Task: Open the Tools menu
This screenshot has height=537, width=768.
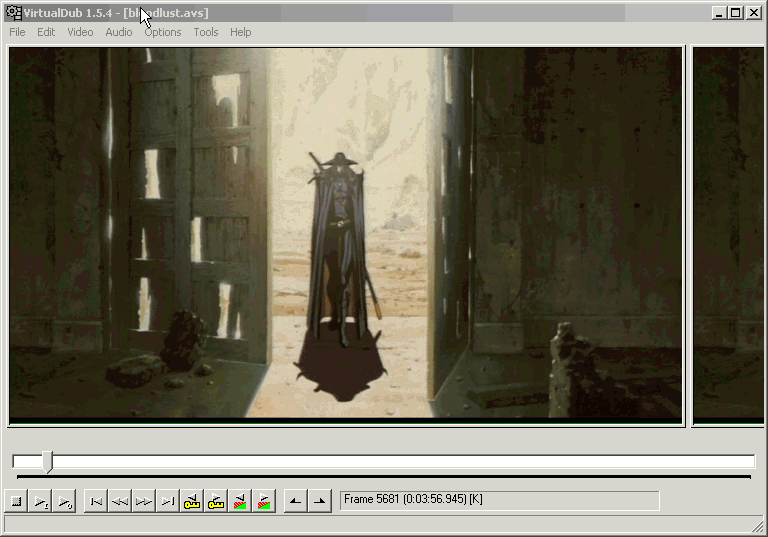Action: 206,32
